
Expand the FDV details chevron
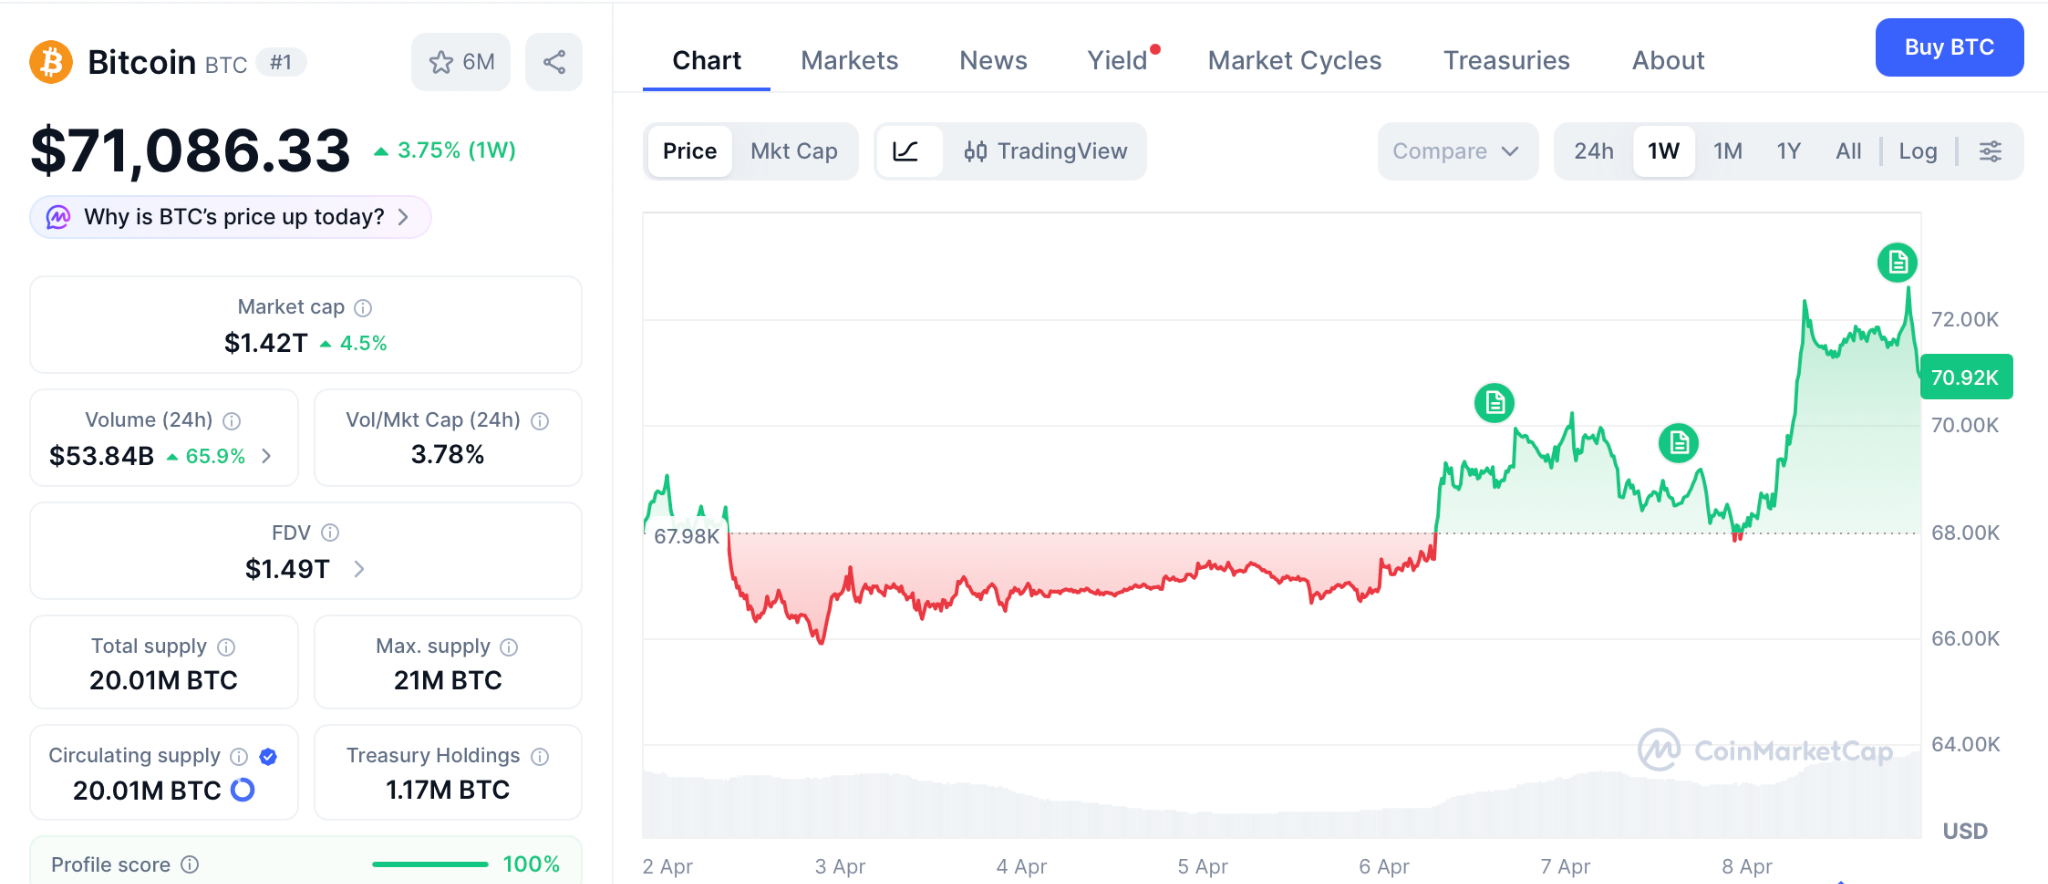click(x=359, y=569)
